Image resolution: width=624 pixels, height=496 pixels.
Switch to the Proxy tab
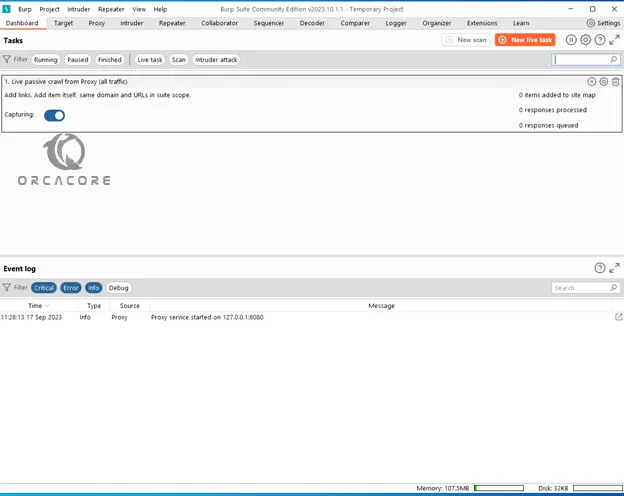coord(97,23)
